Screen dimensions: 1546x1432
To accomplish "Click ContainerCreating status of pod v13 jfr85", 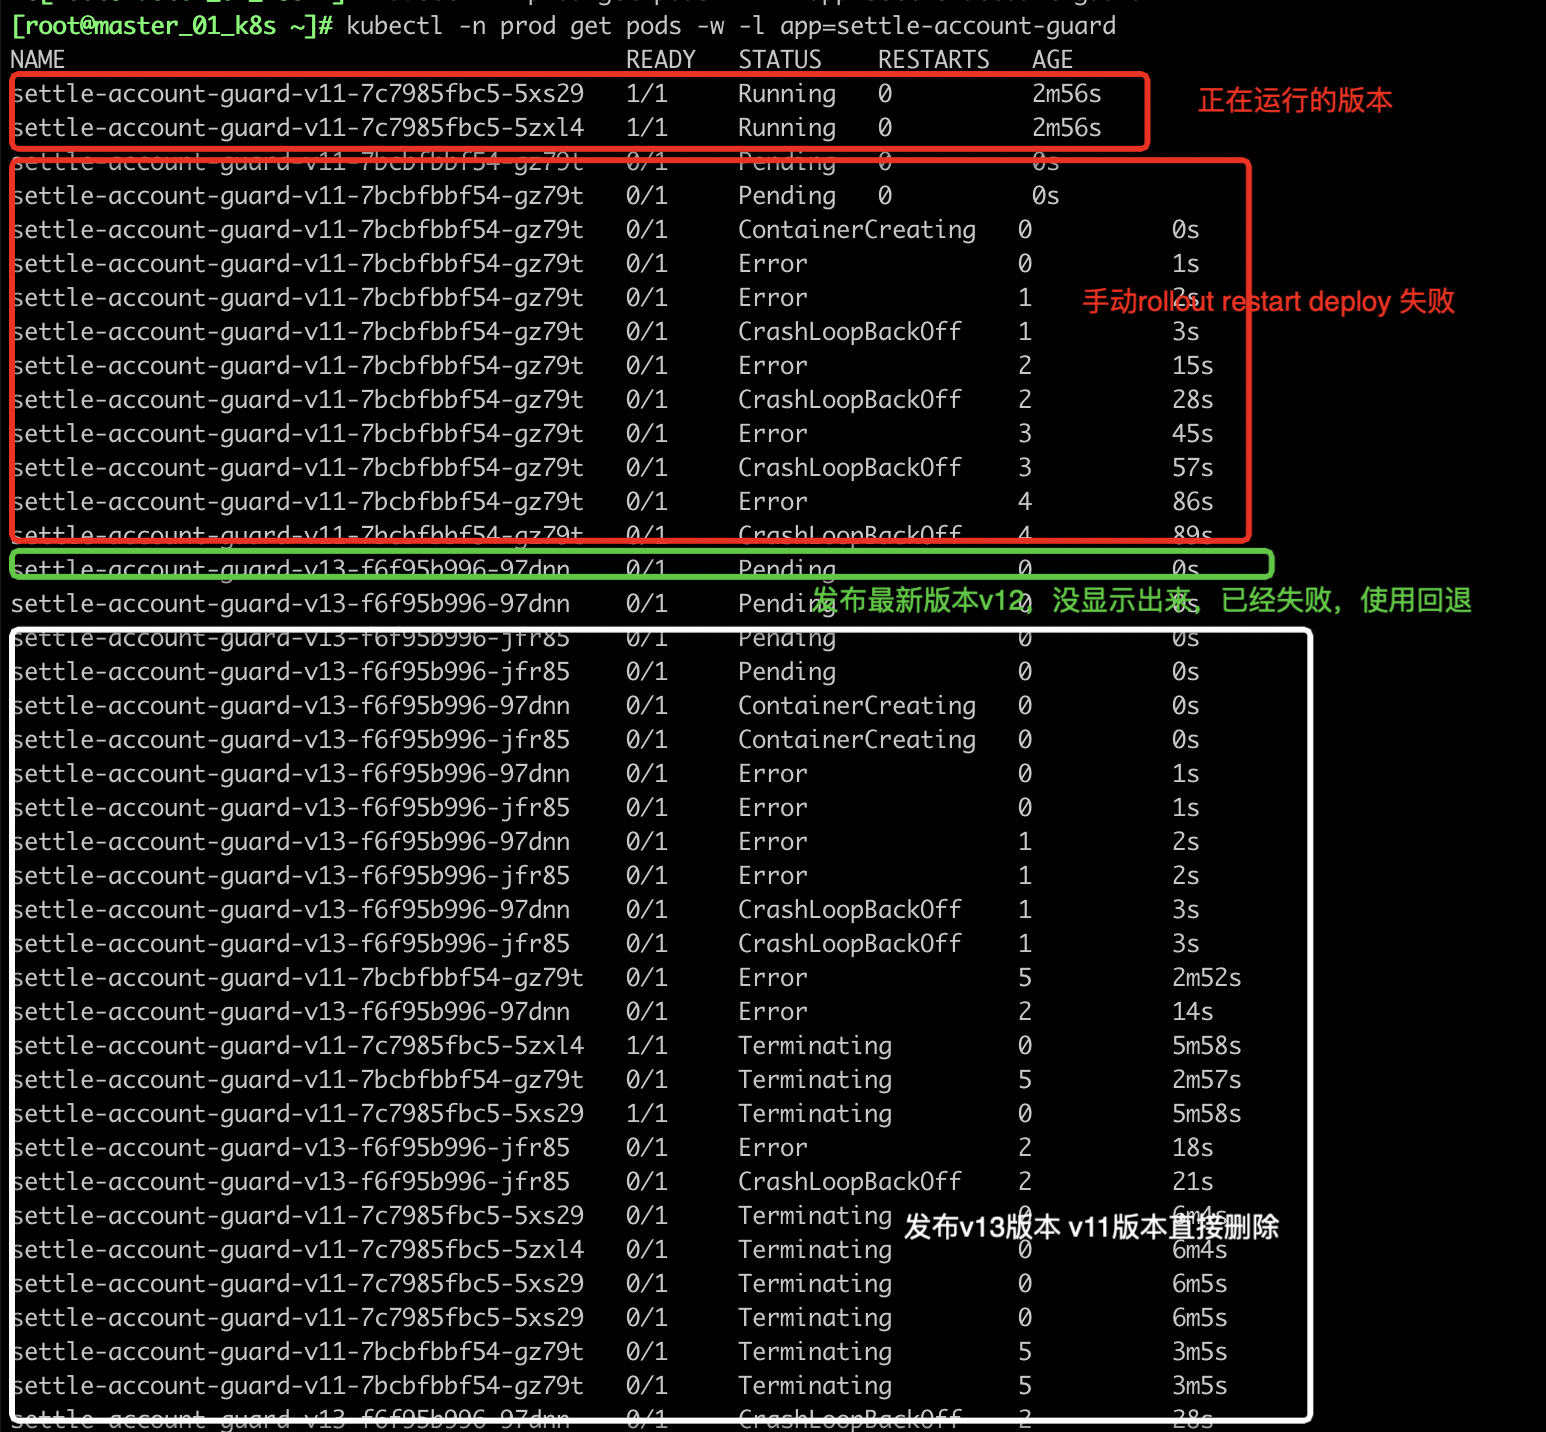I will pos(857,740).
